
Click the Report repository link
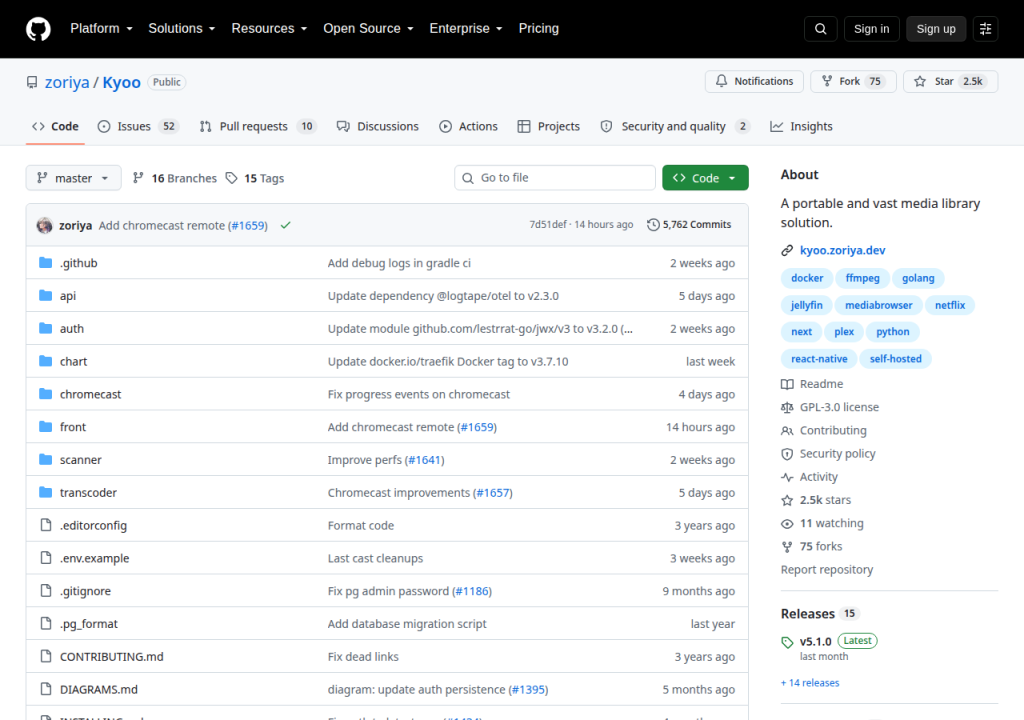point(827,570)
